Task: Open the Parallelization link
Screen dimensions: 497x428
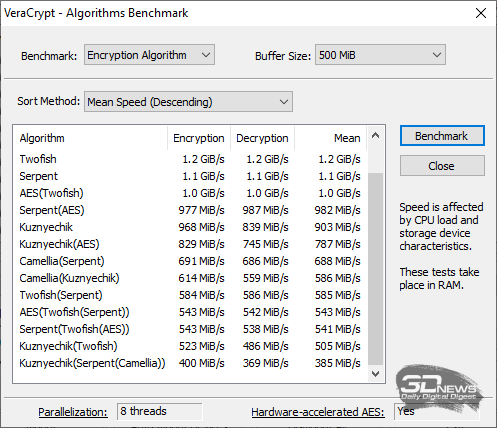Action: click(73, 412)
